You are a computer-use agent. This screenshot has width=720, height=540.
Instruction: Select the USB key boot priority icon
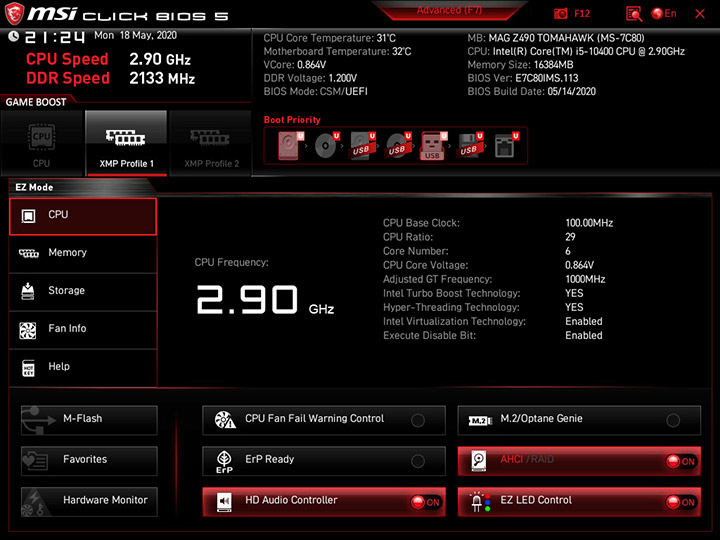433,146
